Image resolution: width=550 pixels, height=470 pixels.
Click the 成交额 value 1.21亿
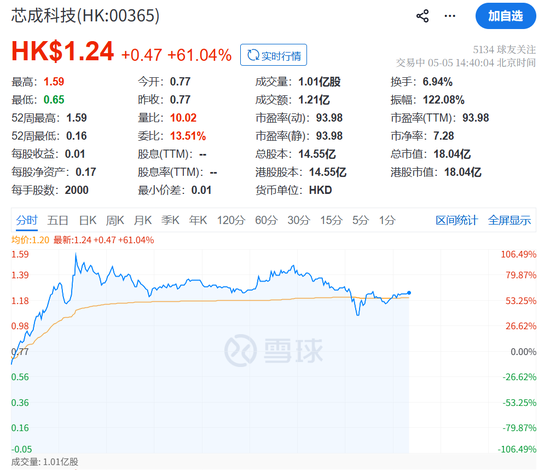[x=314, y=100]
